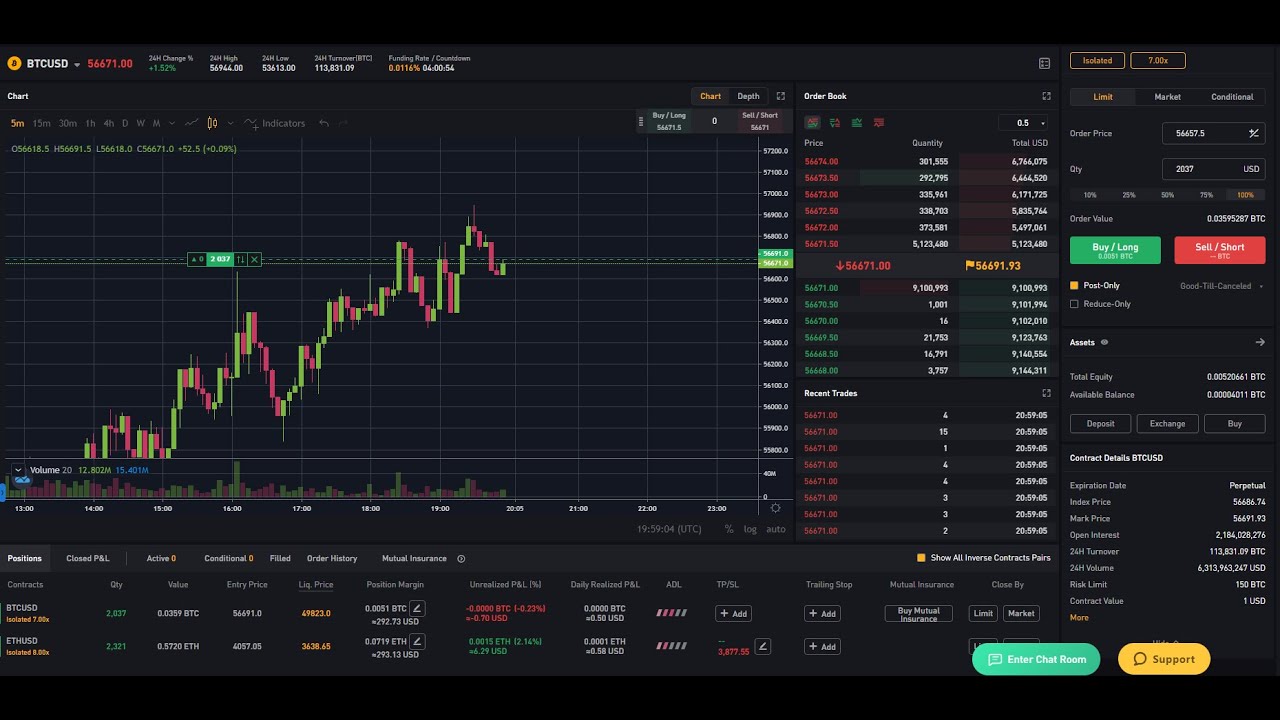Select the W weekly timeframe
This screenshot has width=1280, height=720.
tap(140, 123)
